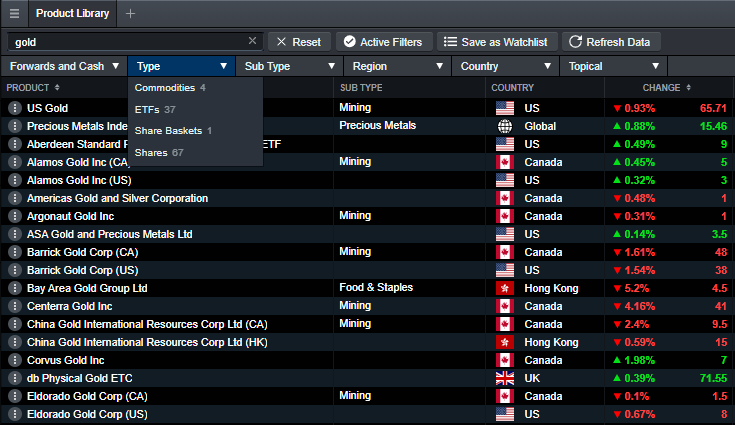
Task: Open options menu for db Physical Gold ETC
Action: tap(15, 378)
